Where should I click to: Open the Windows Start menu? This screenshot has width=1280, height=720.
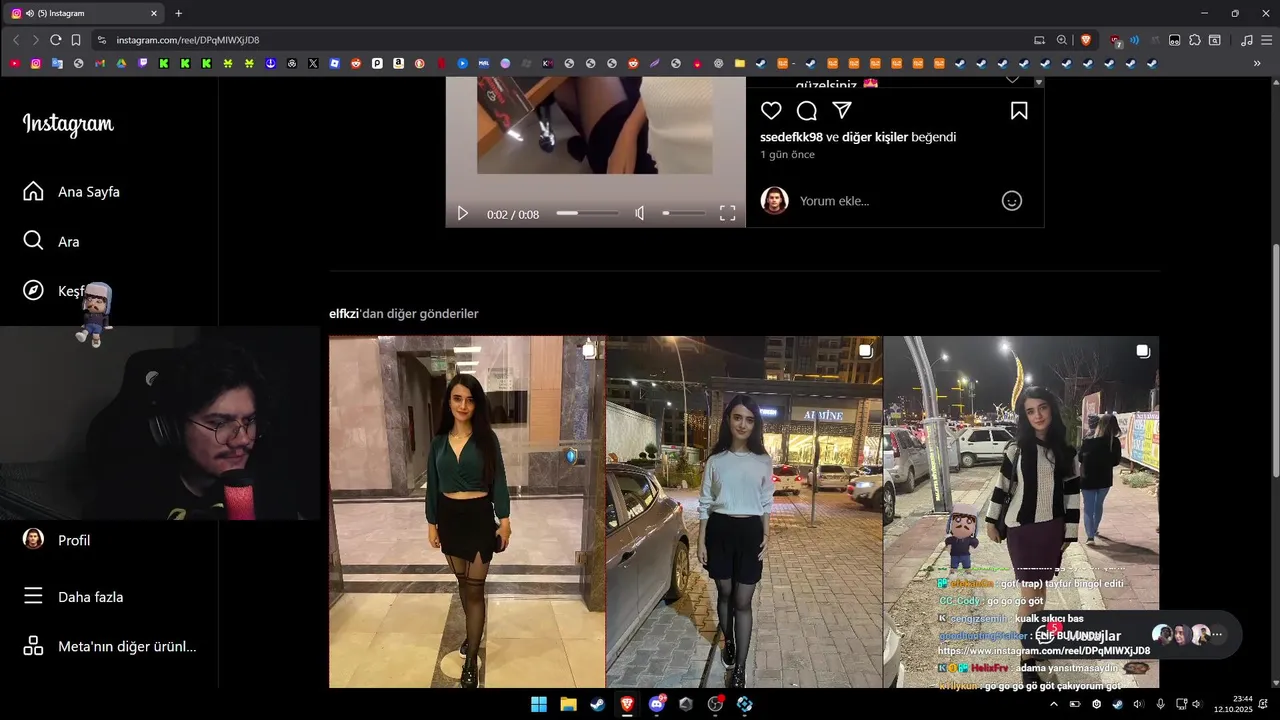point(539,704)
